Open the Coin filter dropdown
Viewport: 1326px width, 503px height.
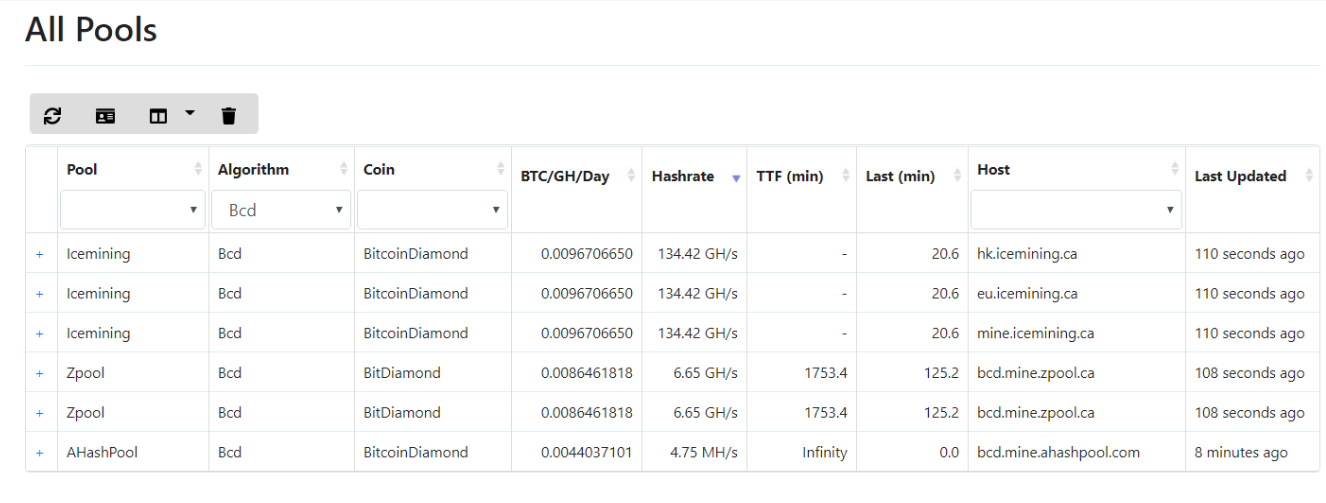click(x=432, y=210)
